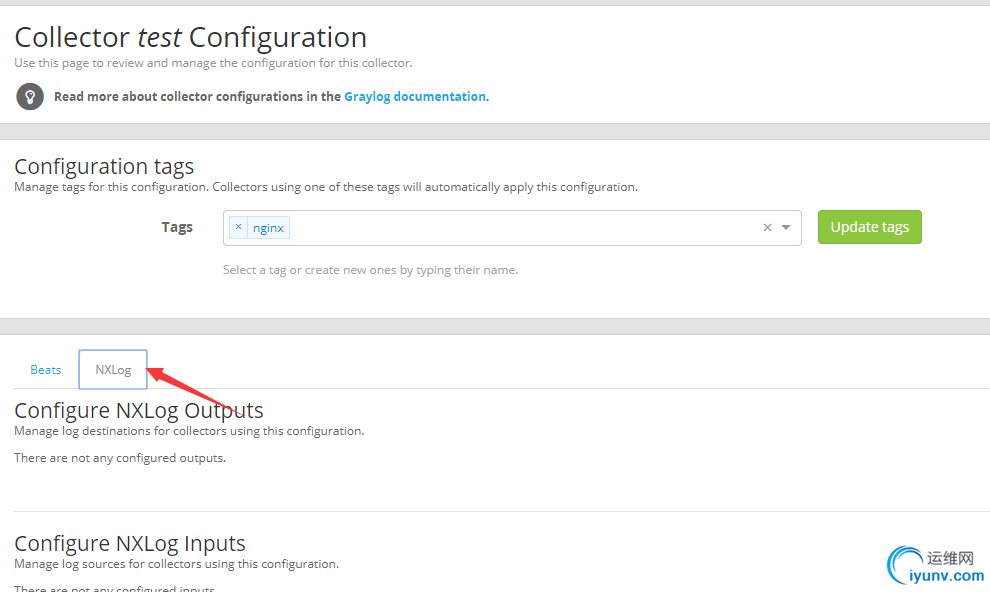Click the 'no configured outputs' message

pyautogui.click(x=120, y=458)
